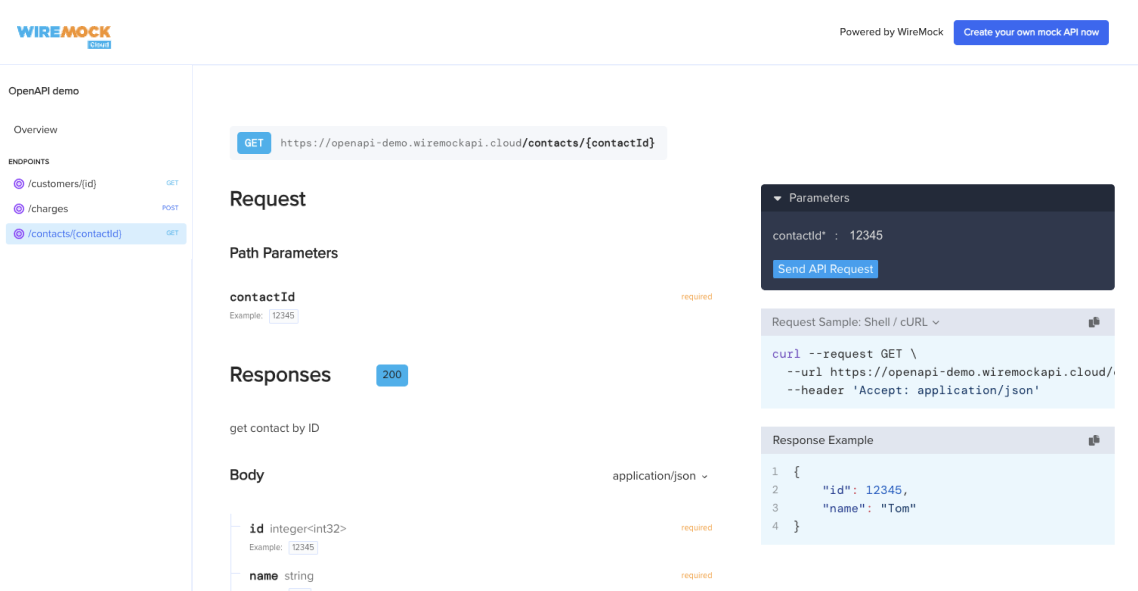Click the contactId path parameter name
Screen dimensions: 1138x591
(x=262, y=297)
